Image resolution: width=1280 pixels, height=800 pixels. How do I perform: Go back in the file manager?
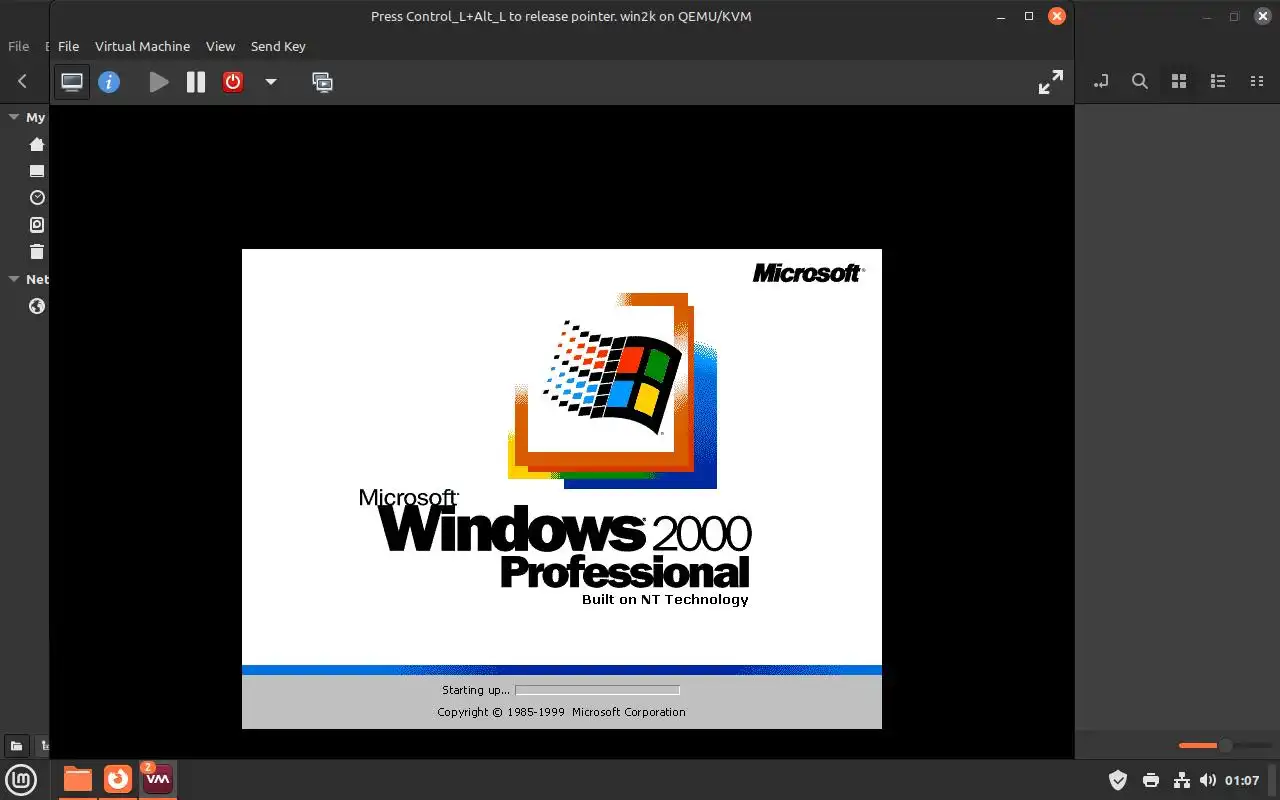click(x=22, y=82)
